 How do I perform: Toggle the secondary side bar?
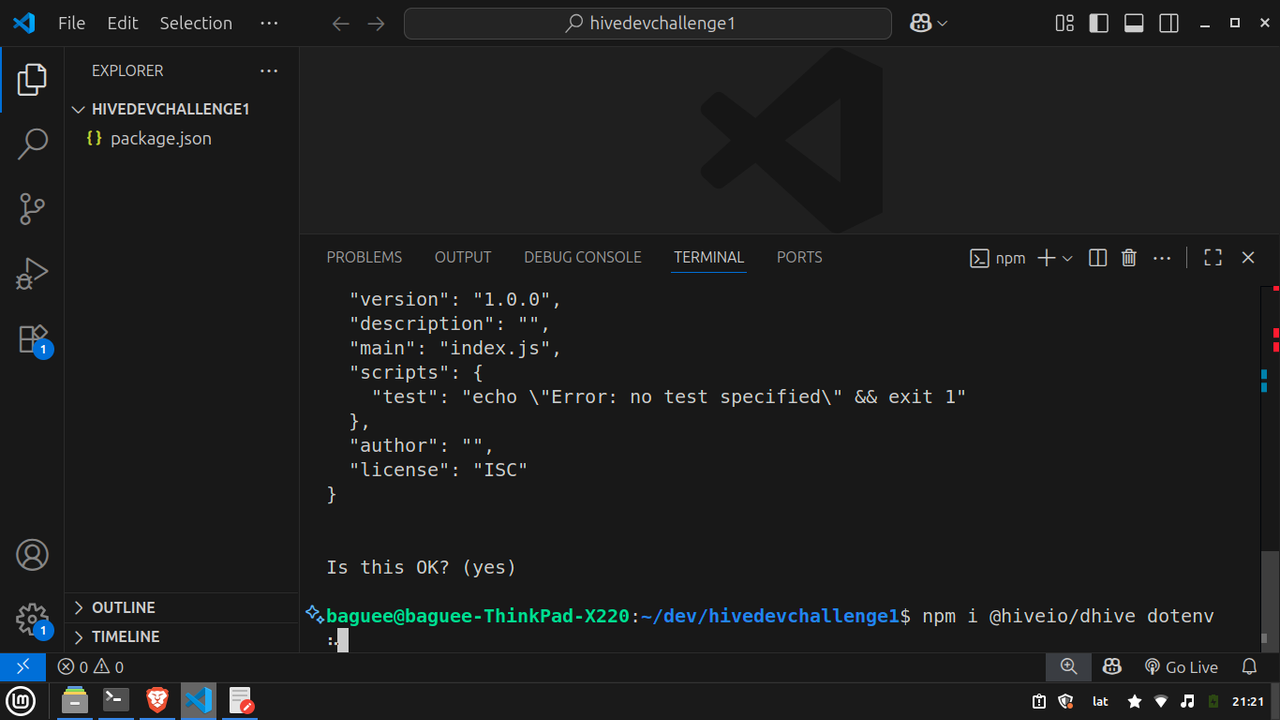(x=1168, y=23)
